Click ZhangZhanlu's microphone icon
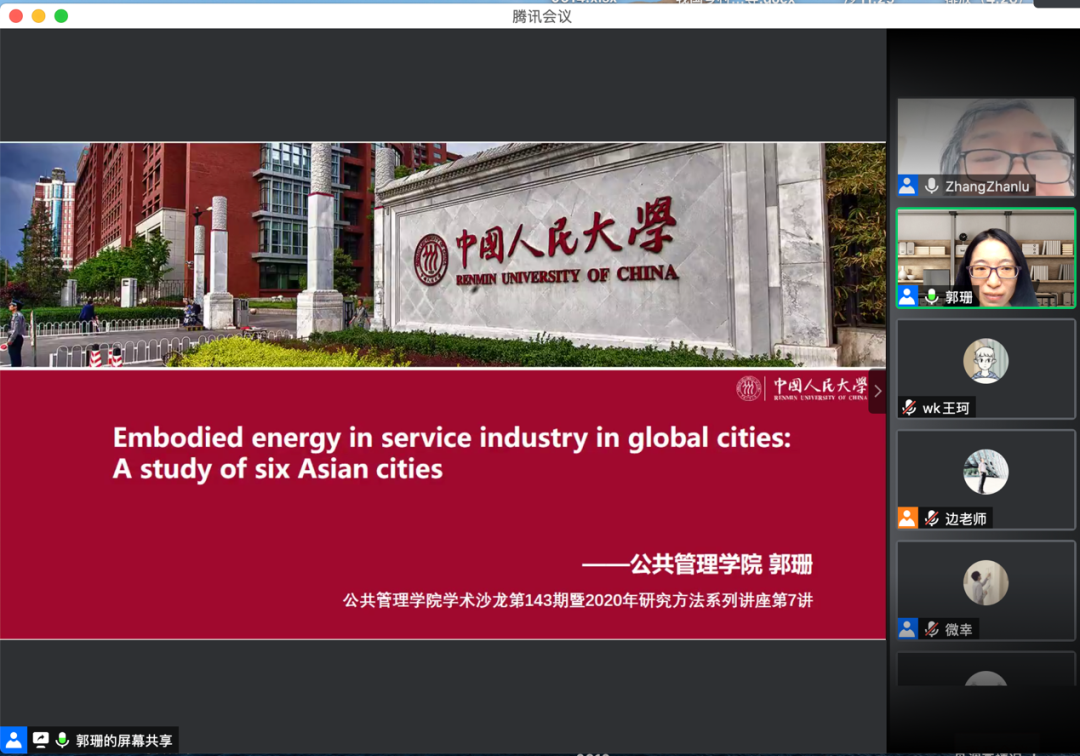The image size is (1080, 756). [x=932, y=186]
